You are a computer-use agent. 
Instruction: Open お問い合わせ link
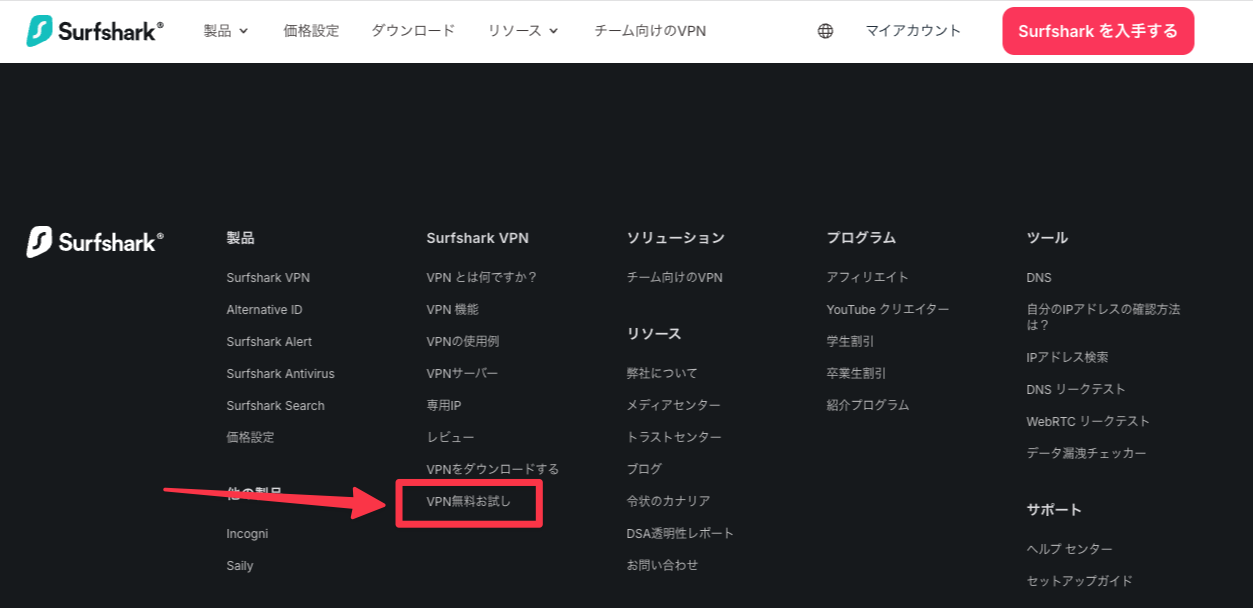(x=662, y=565)
